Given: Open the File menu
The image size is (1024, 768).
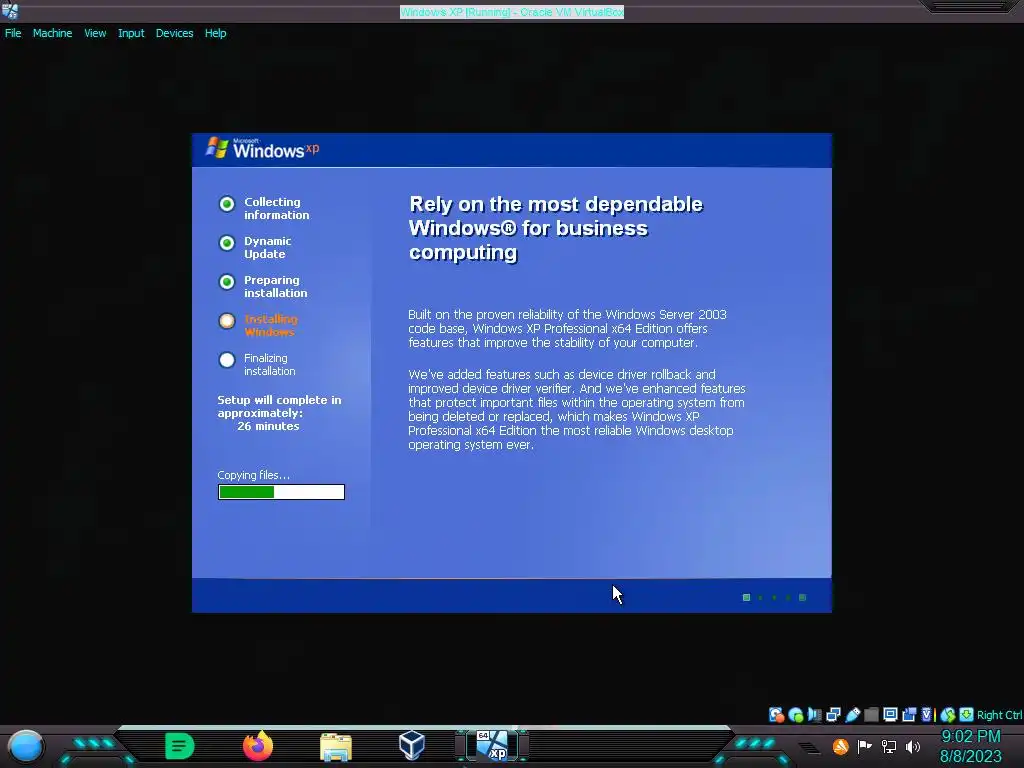Looking at the screenshot, I should 13,33.
